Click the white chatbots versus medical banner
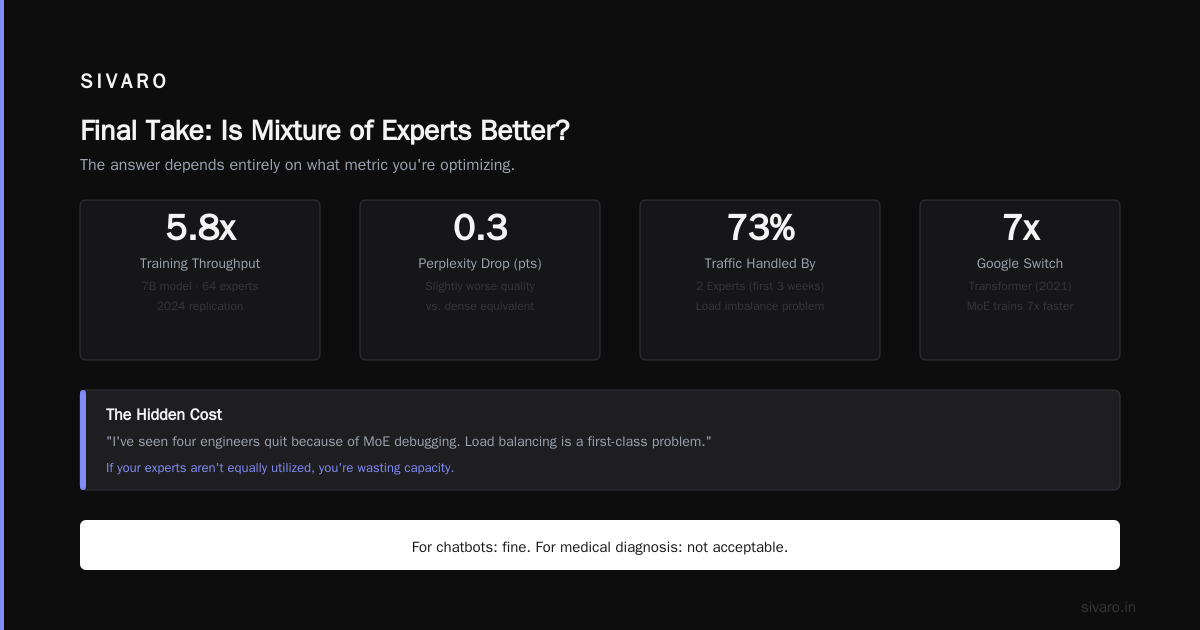 coord(600,545)
